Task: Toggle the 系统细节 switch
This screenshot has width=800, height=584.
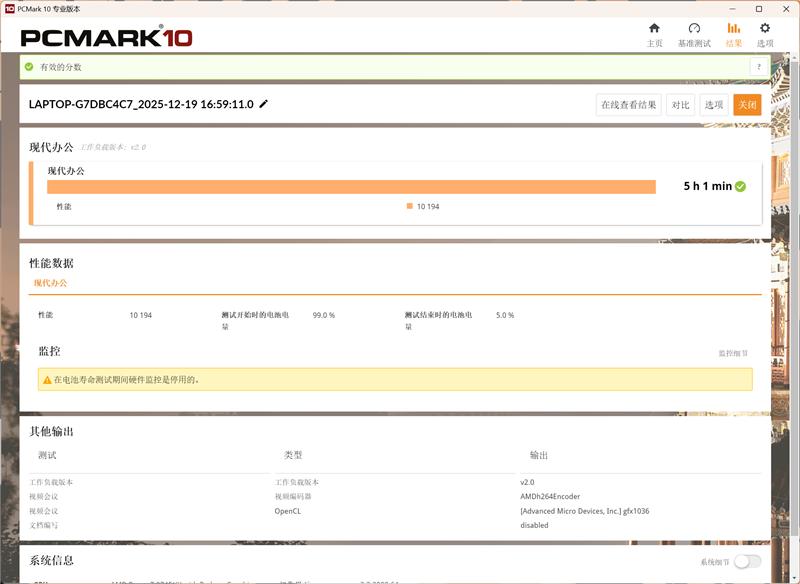Action: point(747,562)
